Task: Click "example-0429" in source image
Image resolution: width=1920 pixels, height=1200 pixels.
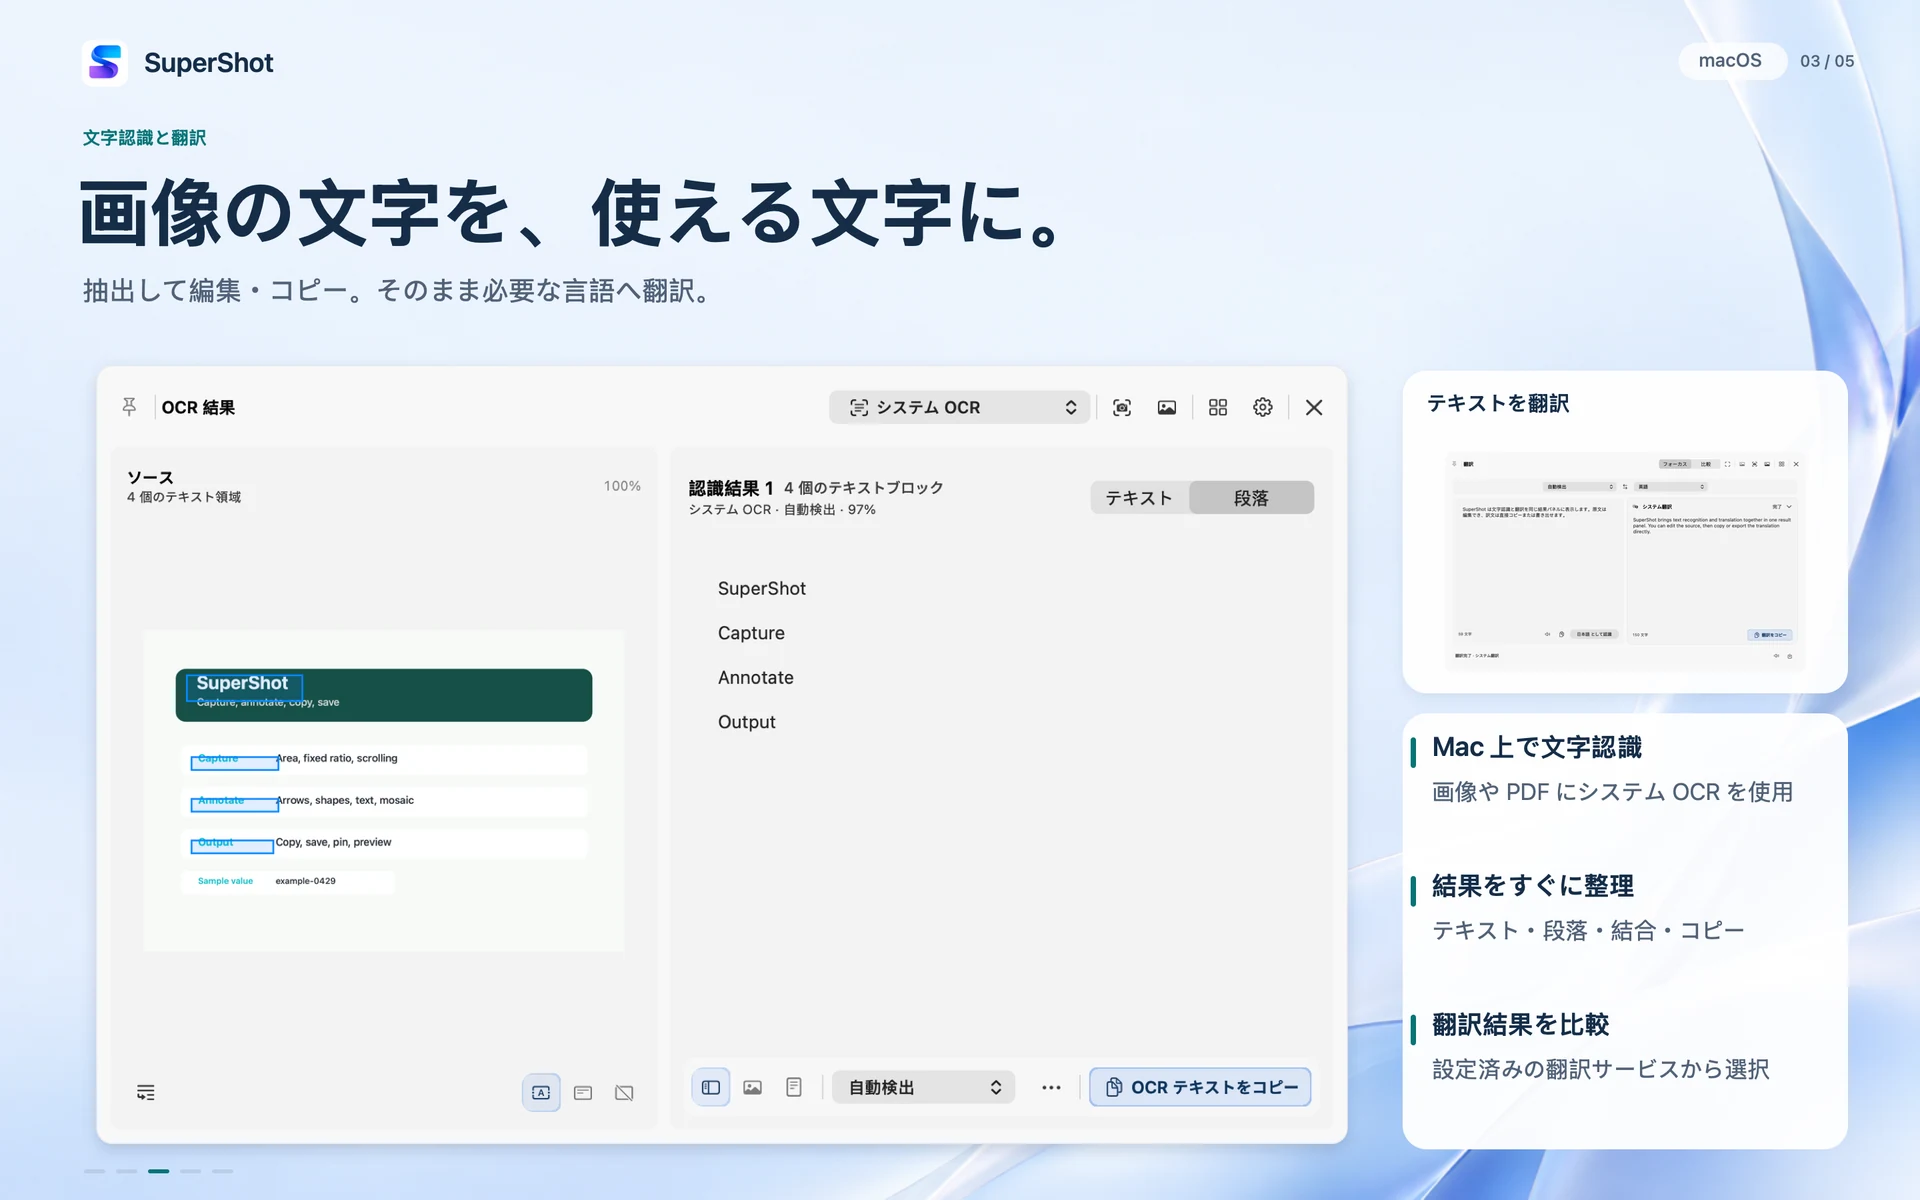Action: [305, 881]
